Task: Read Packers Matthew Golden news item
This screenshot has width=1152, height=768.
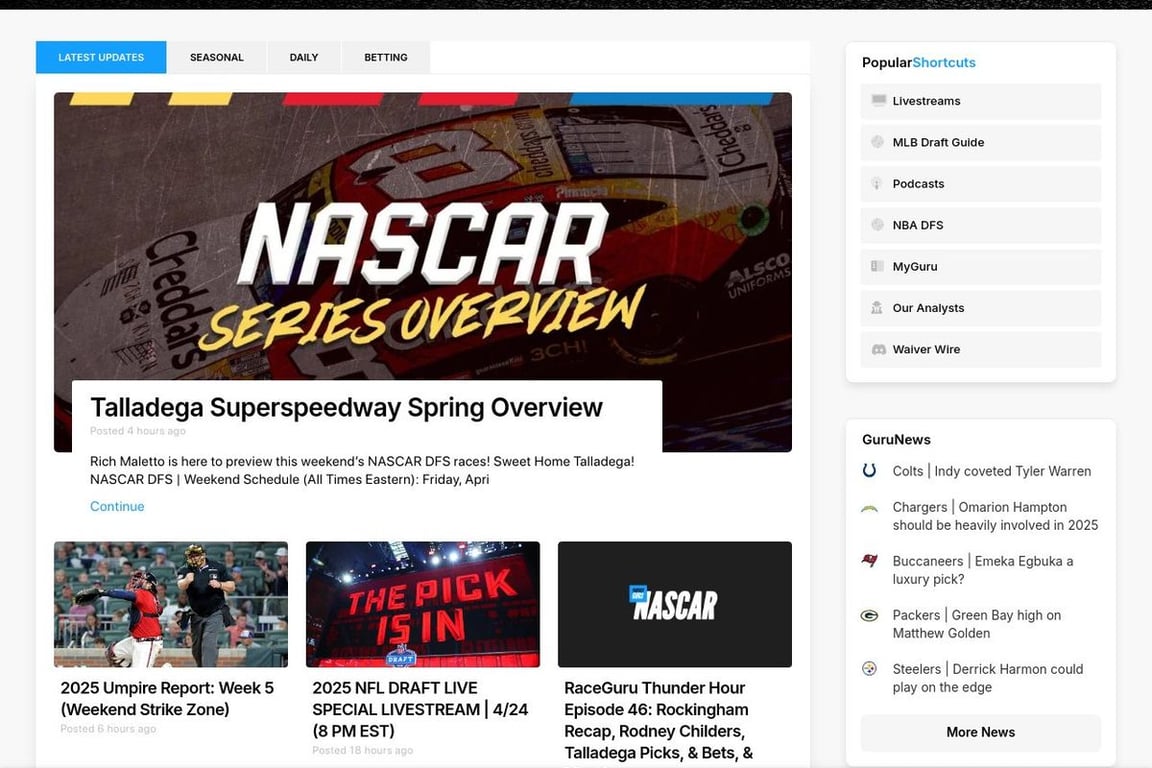Action: coord(977,624)
